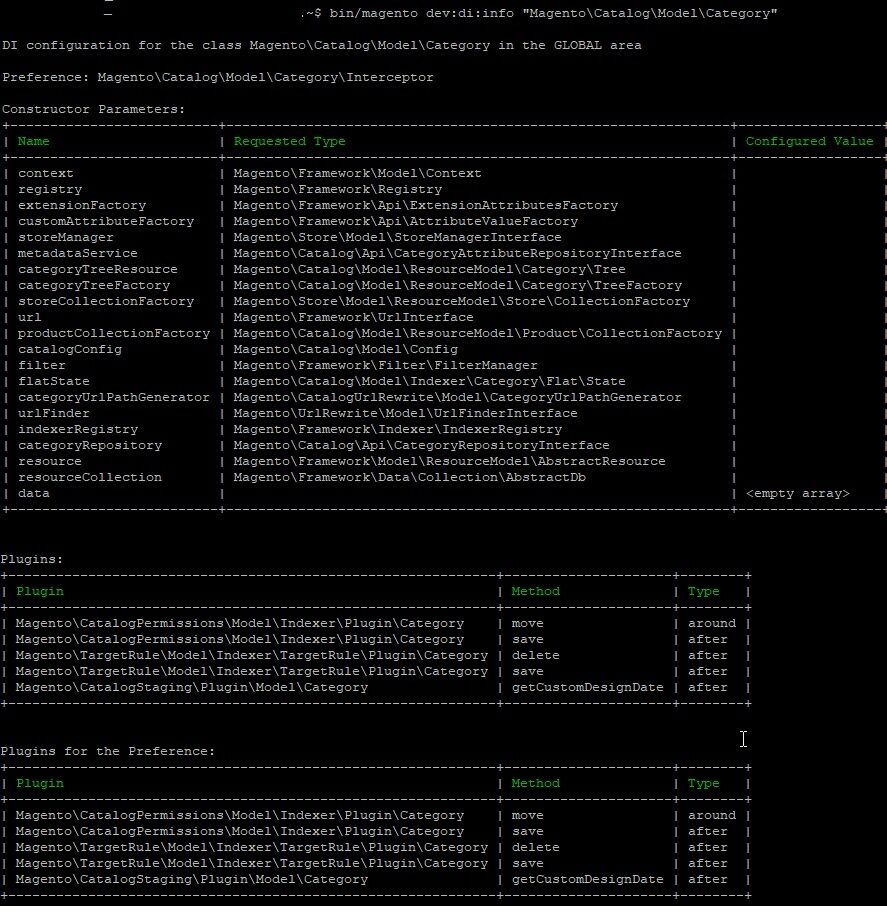This screenshot has height=912, width=887.
Task: Click CatalogStaging plugin in Preference table
Action: (192, 879)
